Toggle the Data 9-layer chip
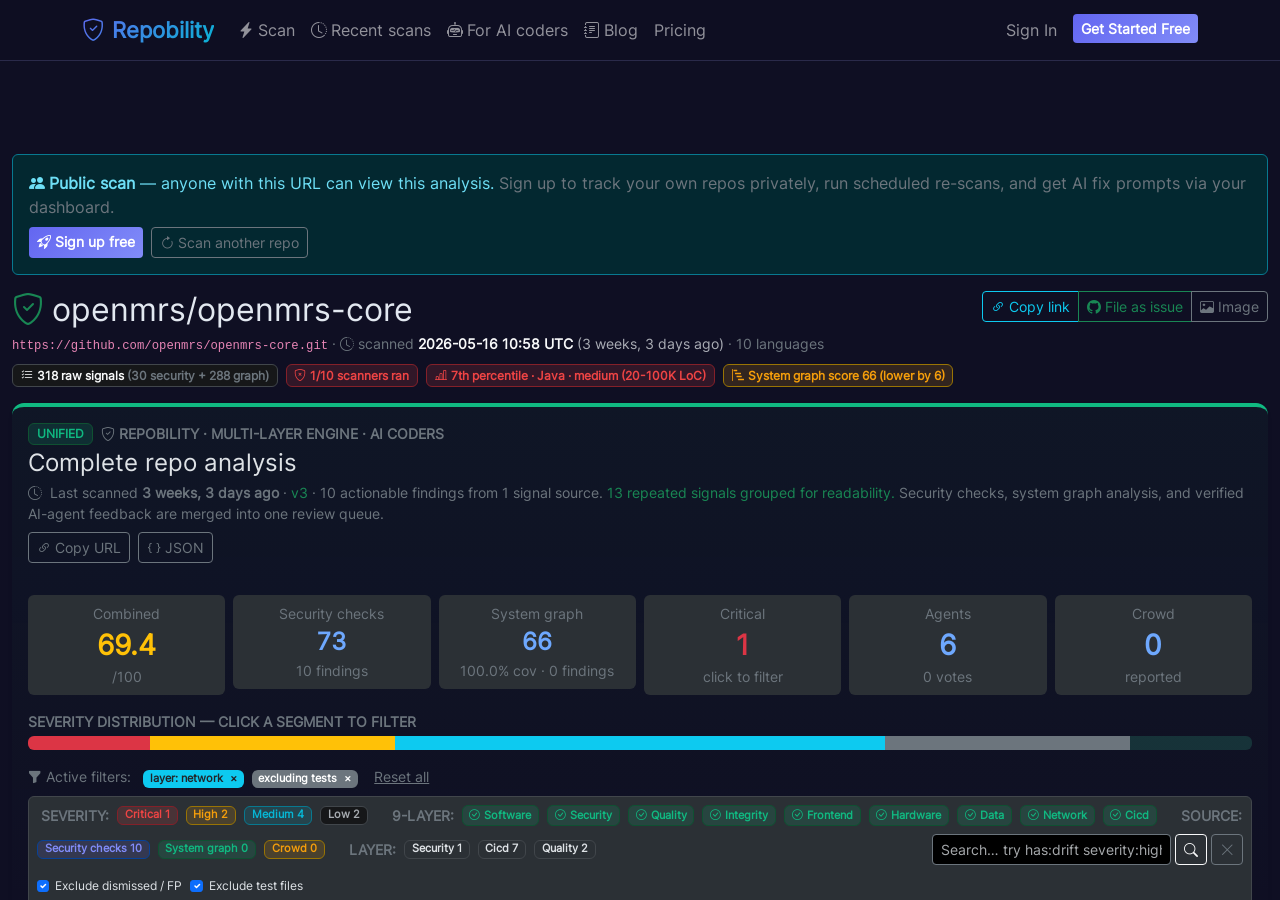The width and height of the screenshot is (1280, 900). click(985, 815)
